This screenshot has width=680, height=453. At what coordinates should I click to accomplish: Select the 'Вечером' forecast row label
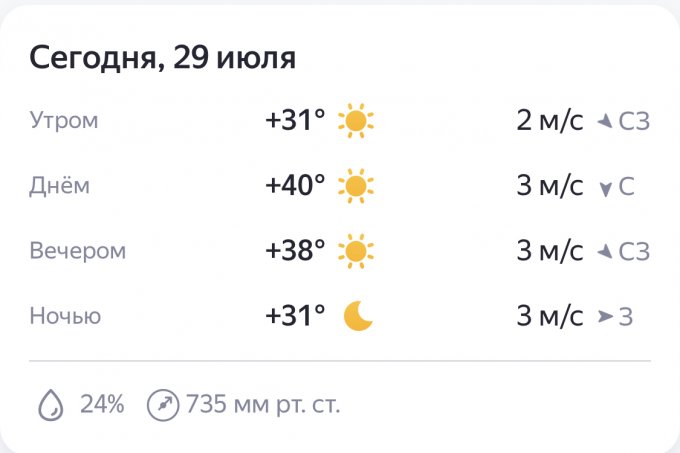pos(78,251)
